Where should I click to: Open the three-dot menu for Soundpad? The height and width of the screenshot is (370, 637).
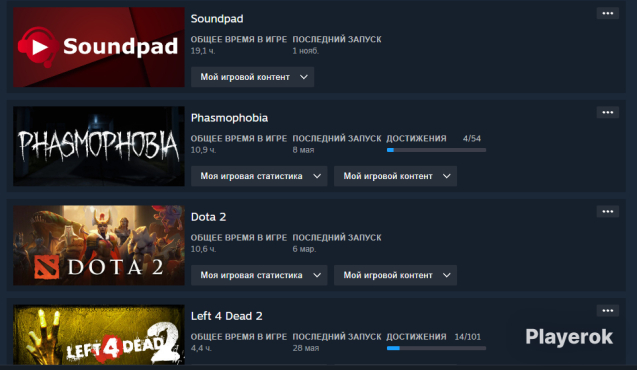pos(607,13)
